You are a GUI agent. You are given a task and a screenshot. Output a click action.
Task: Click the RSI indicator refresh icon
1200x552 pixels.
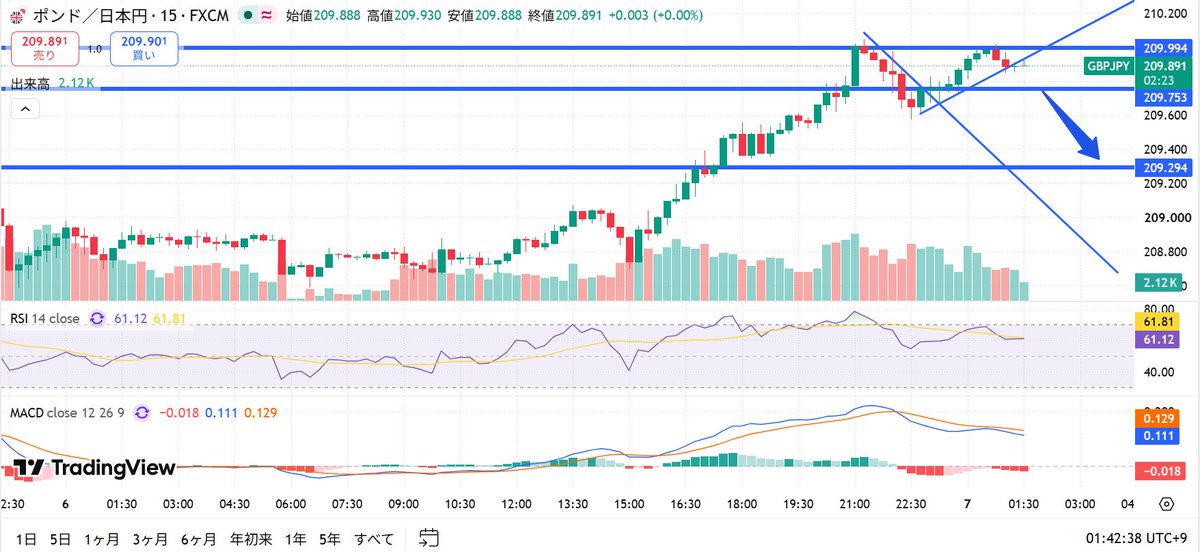point(98,318)
